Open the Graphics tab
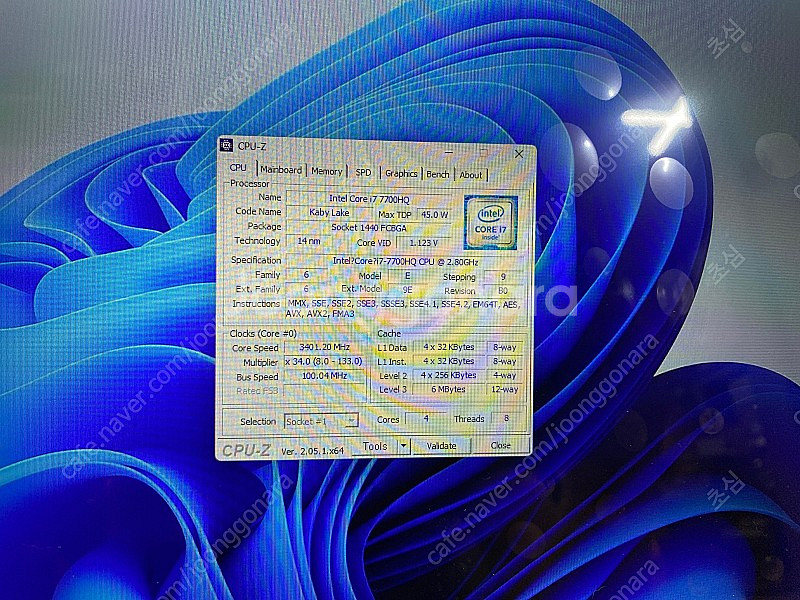The height and width of the screenshot is (600, 800). (401, 173)
